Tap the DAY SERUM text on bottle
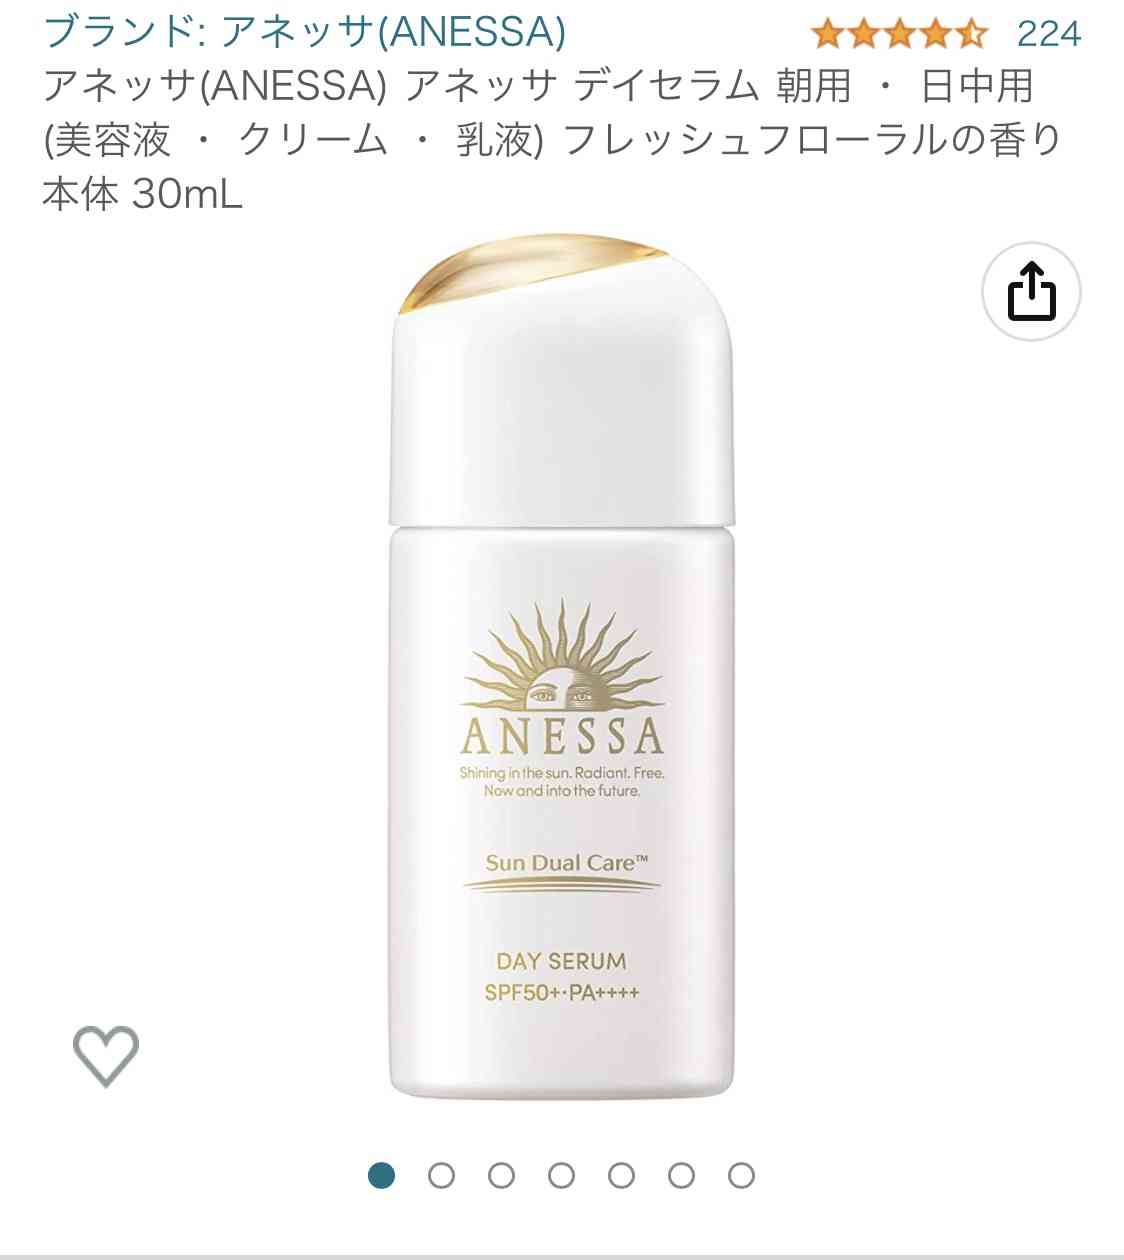Image resolution: width=1124 pixels, height=1260 pixels. pyautogui.click(x=561, y=961)
